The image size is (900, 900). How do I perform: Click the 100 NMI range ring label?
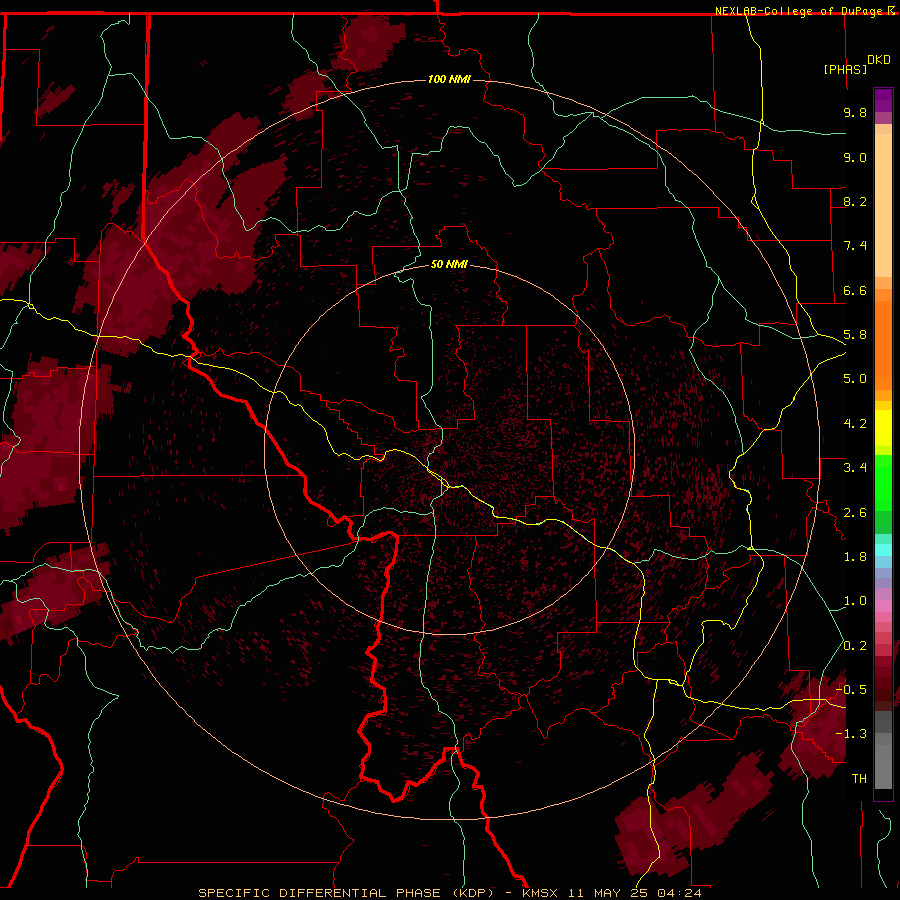(449, 79)
